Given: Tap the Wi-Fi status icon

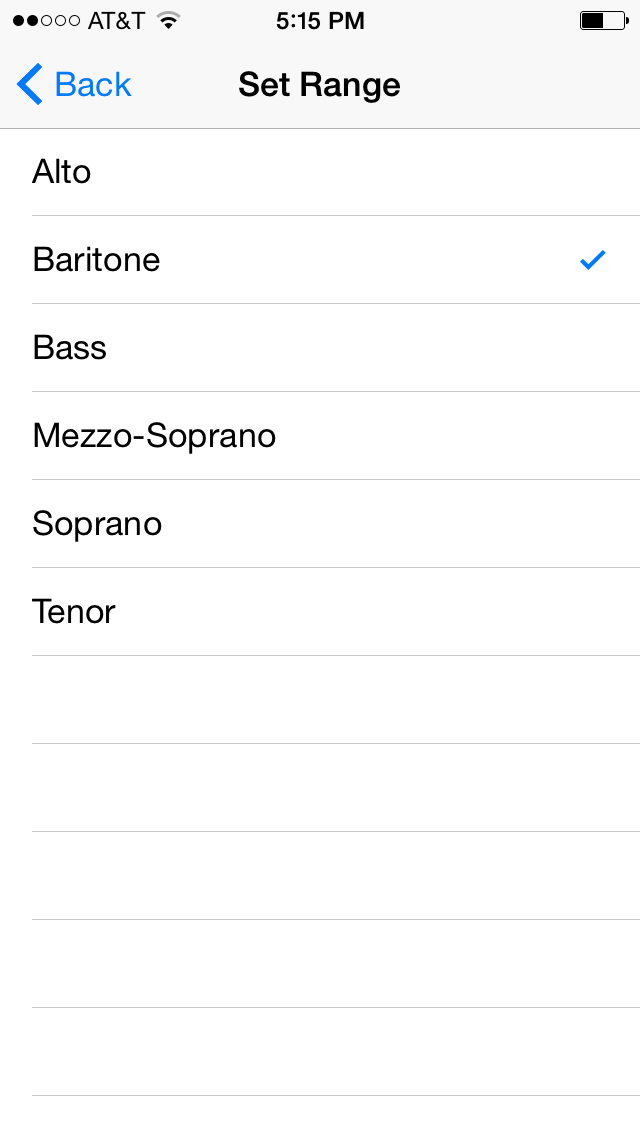Looking at the screenshot, I should pos(168,21).
